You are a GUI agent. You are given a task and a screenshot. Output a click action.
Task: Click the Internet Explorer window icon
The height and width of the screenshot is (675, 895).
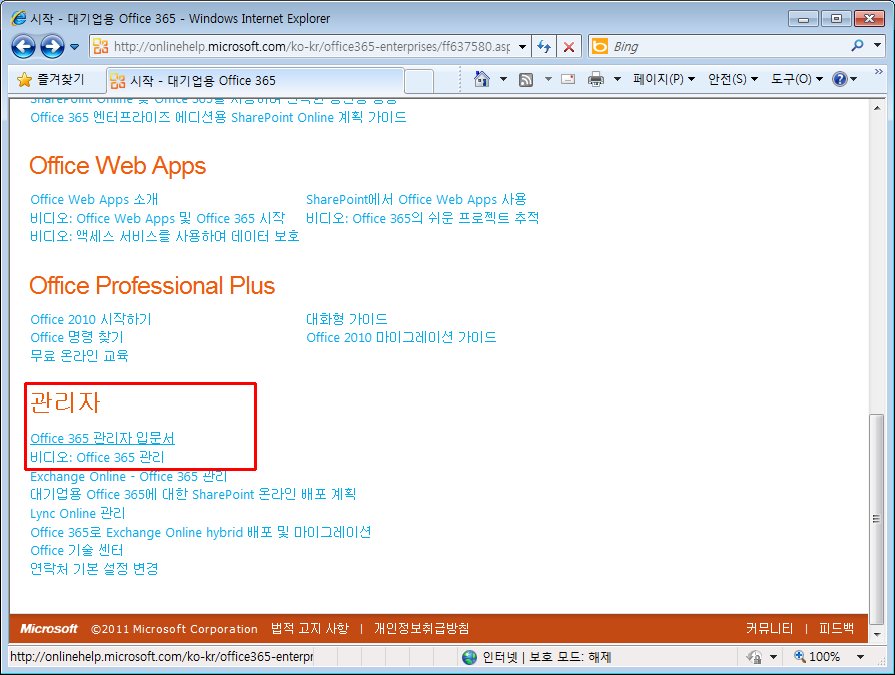pos(19,18)
